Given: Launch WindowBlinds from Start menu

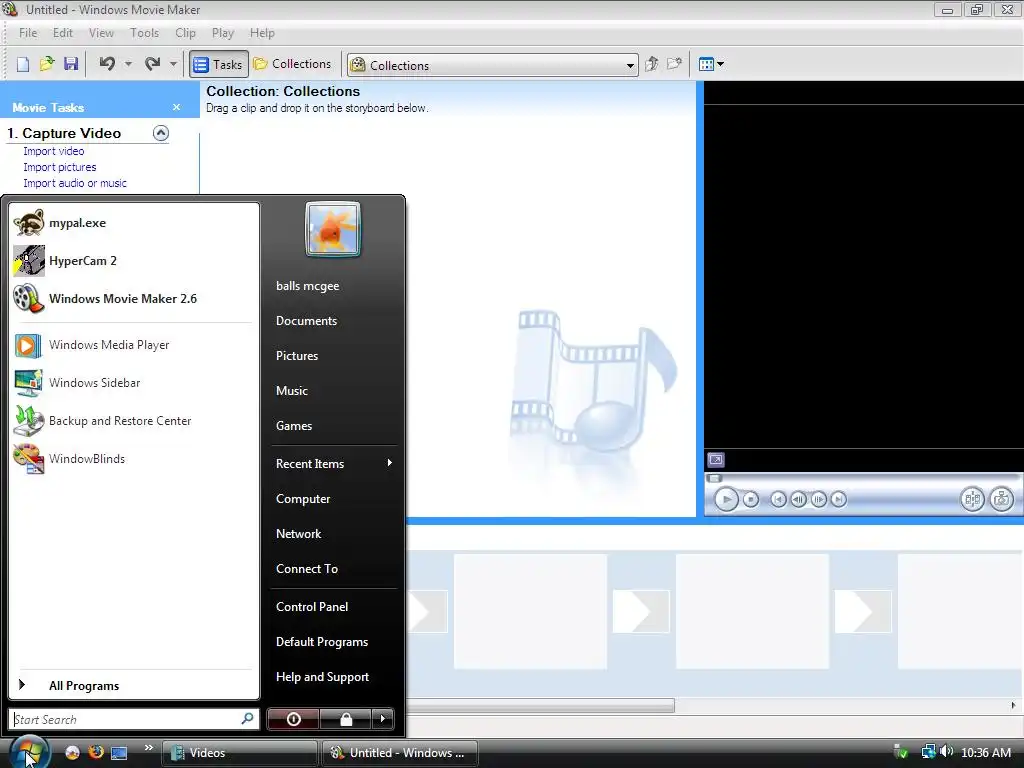Looking at the screenshot, I should click(133, 458).
